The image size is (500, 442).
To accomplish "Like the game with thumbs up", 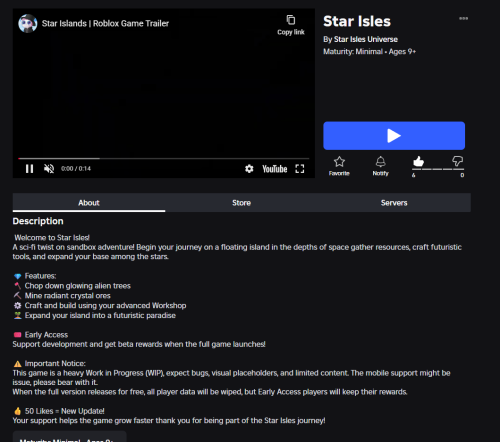I will point(418,162).
